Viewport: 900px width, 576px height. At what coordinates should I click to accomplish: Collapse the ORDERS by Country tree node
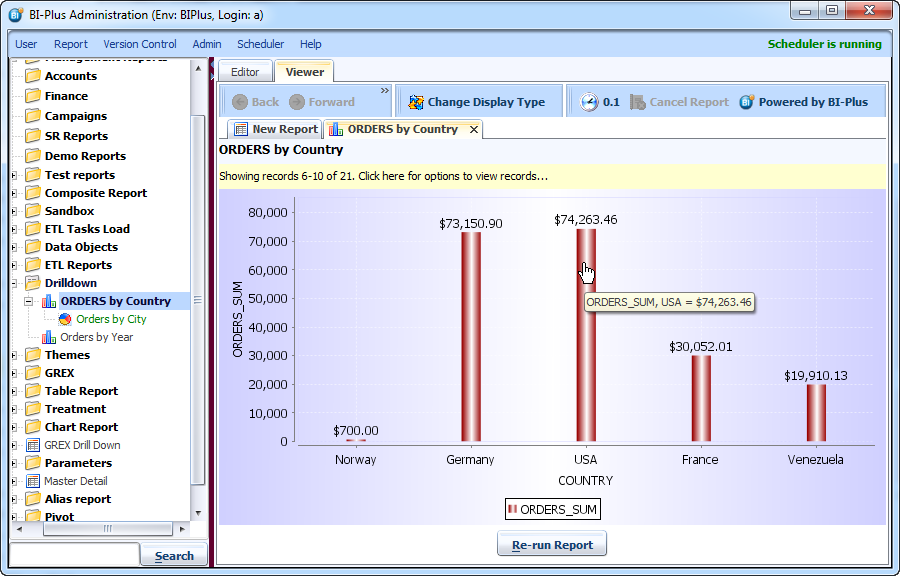click(x=29, y=301)
